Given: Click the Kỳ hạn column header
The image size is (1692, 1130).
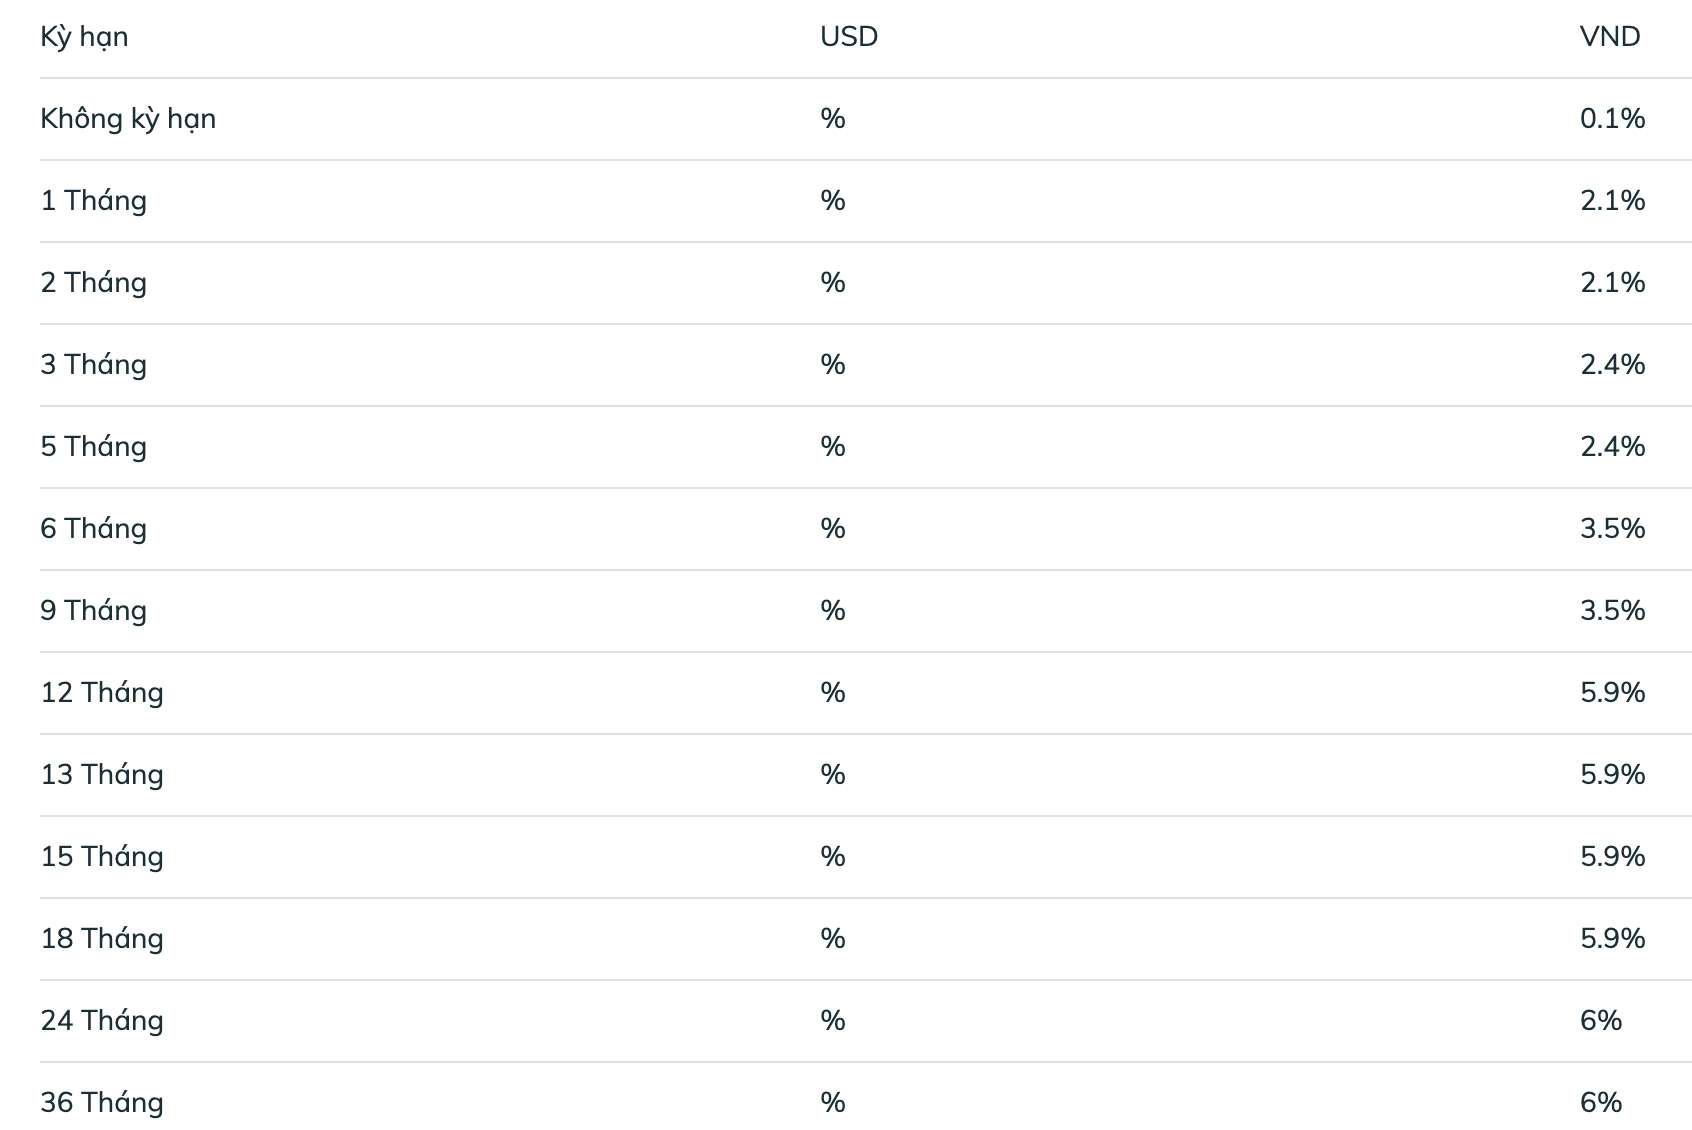Looking at the screenshot, I should pyautogui.click(x=84, y=37).
